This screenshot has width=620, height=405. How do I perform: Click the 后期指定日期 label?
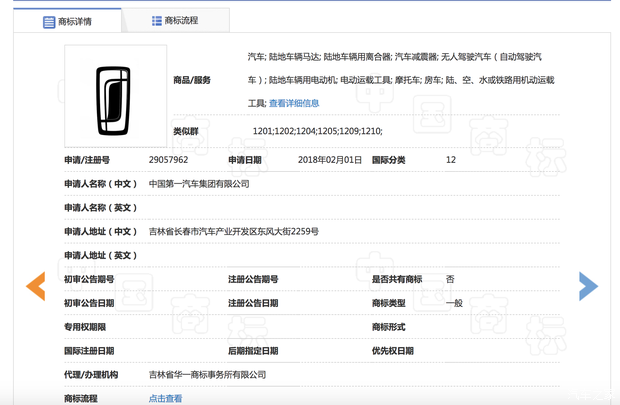[x=253, y=351]
